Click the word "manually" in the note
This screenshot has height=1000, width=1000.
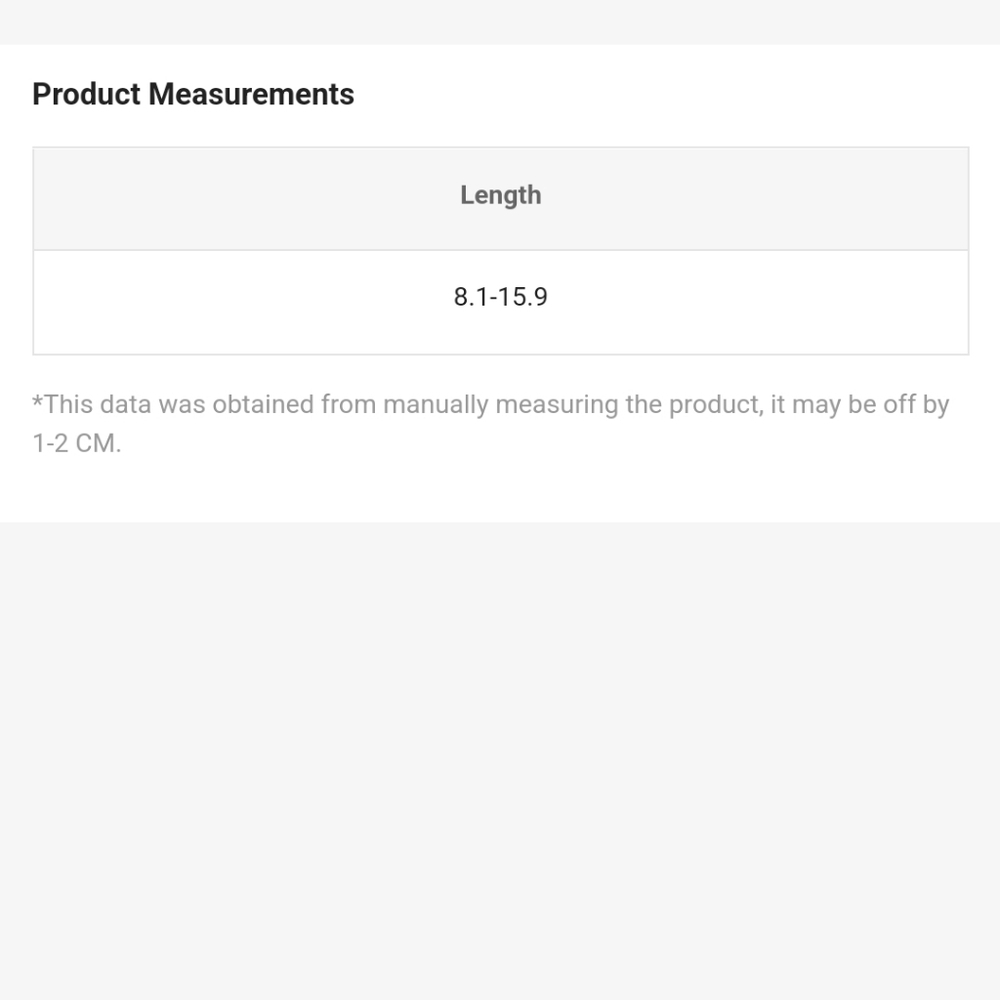(436, 404)
